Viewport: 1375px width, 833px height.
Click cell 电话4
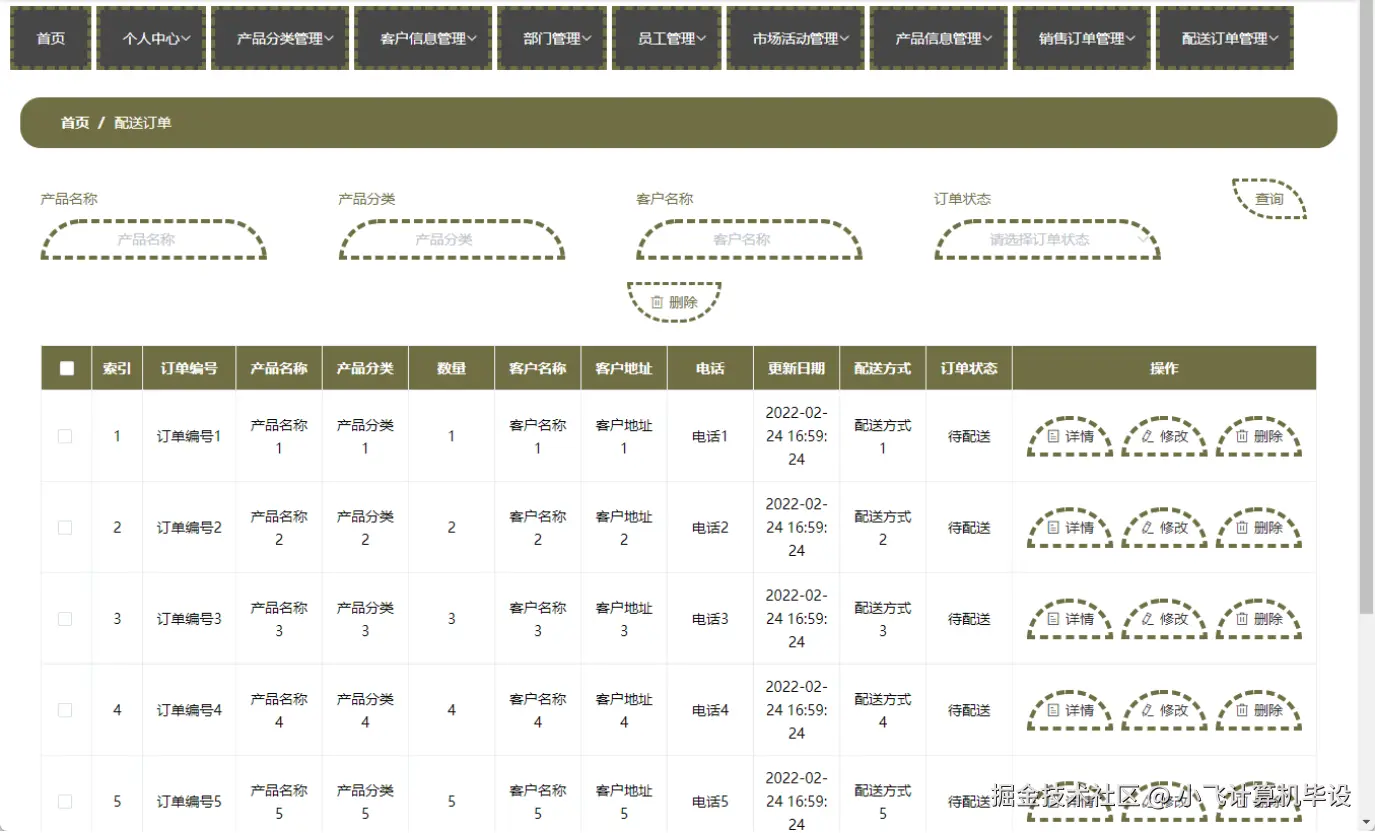click(710, 710)
